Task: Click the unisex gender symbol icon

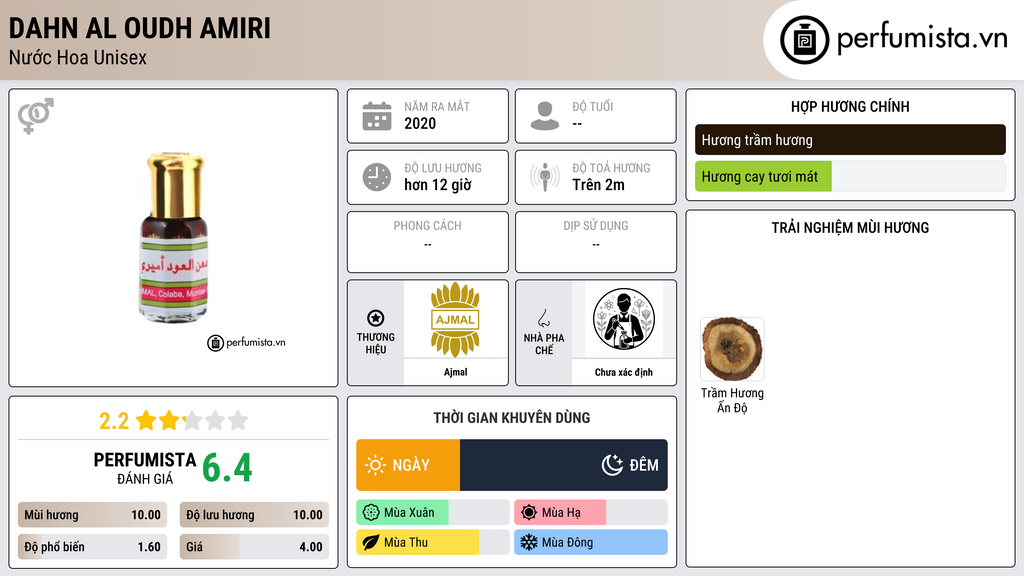Action: tap(36, 116)
